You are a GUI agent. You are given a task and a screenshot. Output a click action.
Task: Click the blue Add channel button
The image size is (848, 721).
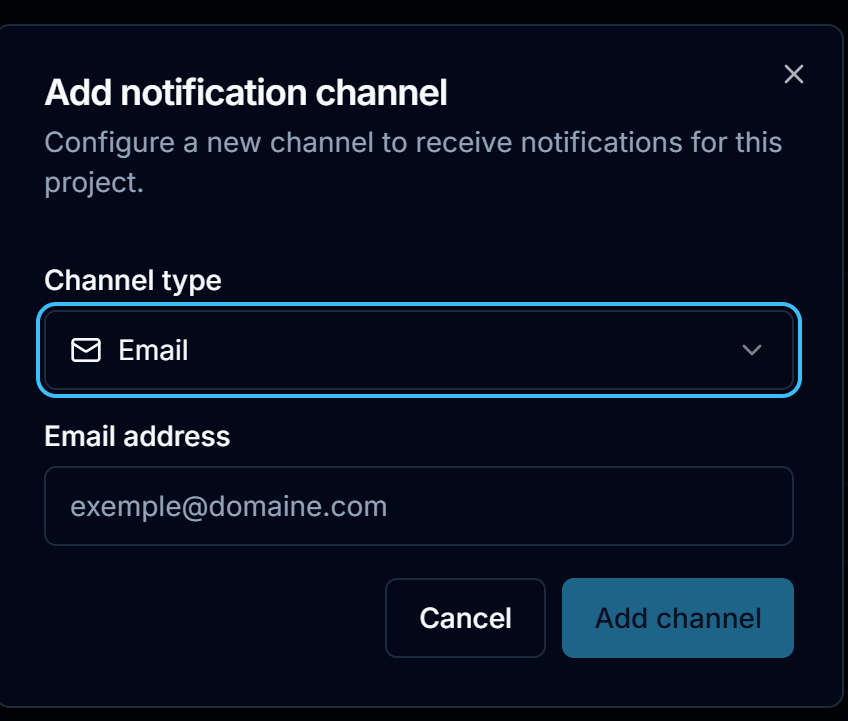coord(678,618)
